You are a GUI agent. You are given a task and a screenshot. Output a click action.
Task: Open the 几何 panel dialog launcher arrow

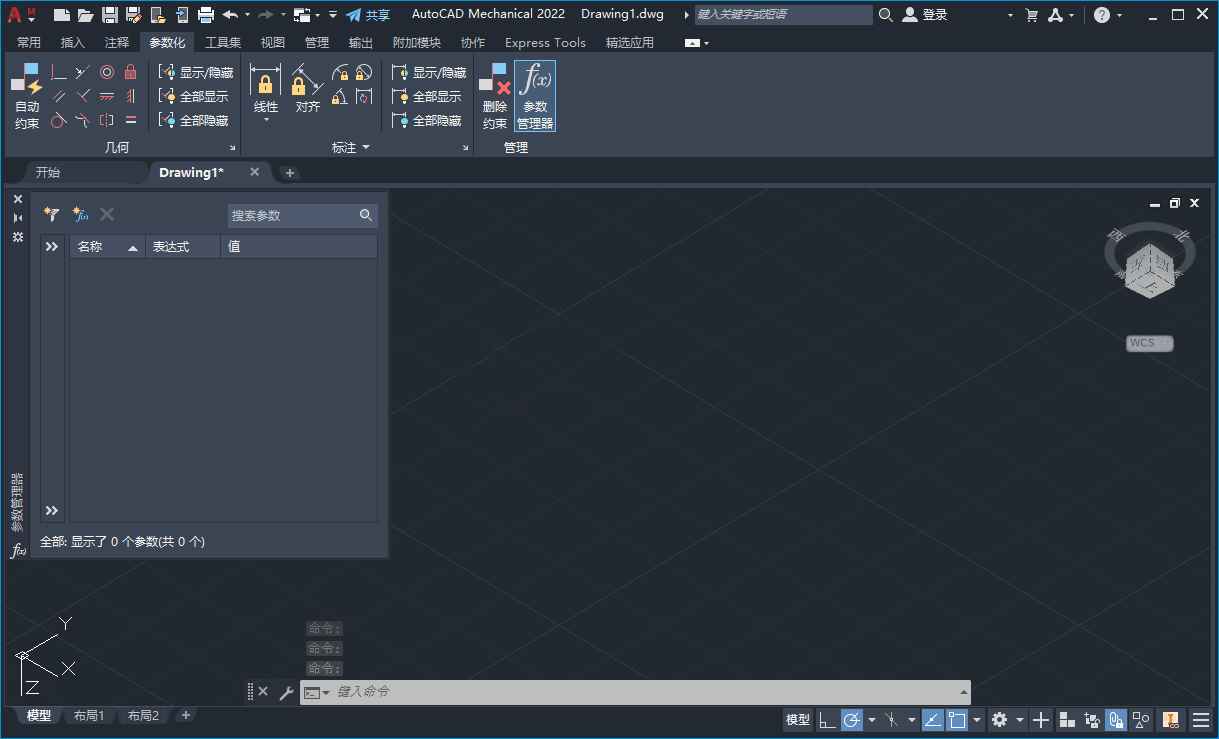point(233,148)
